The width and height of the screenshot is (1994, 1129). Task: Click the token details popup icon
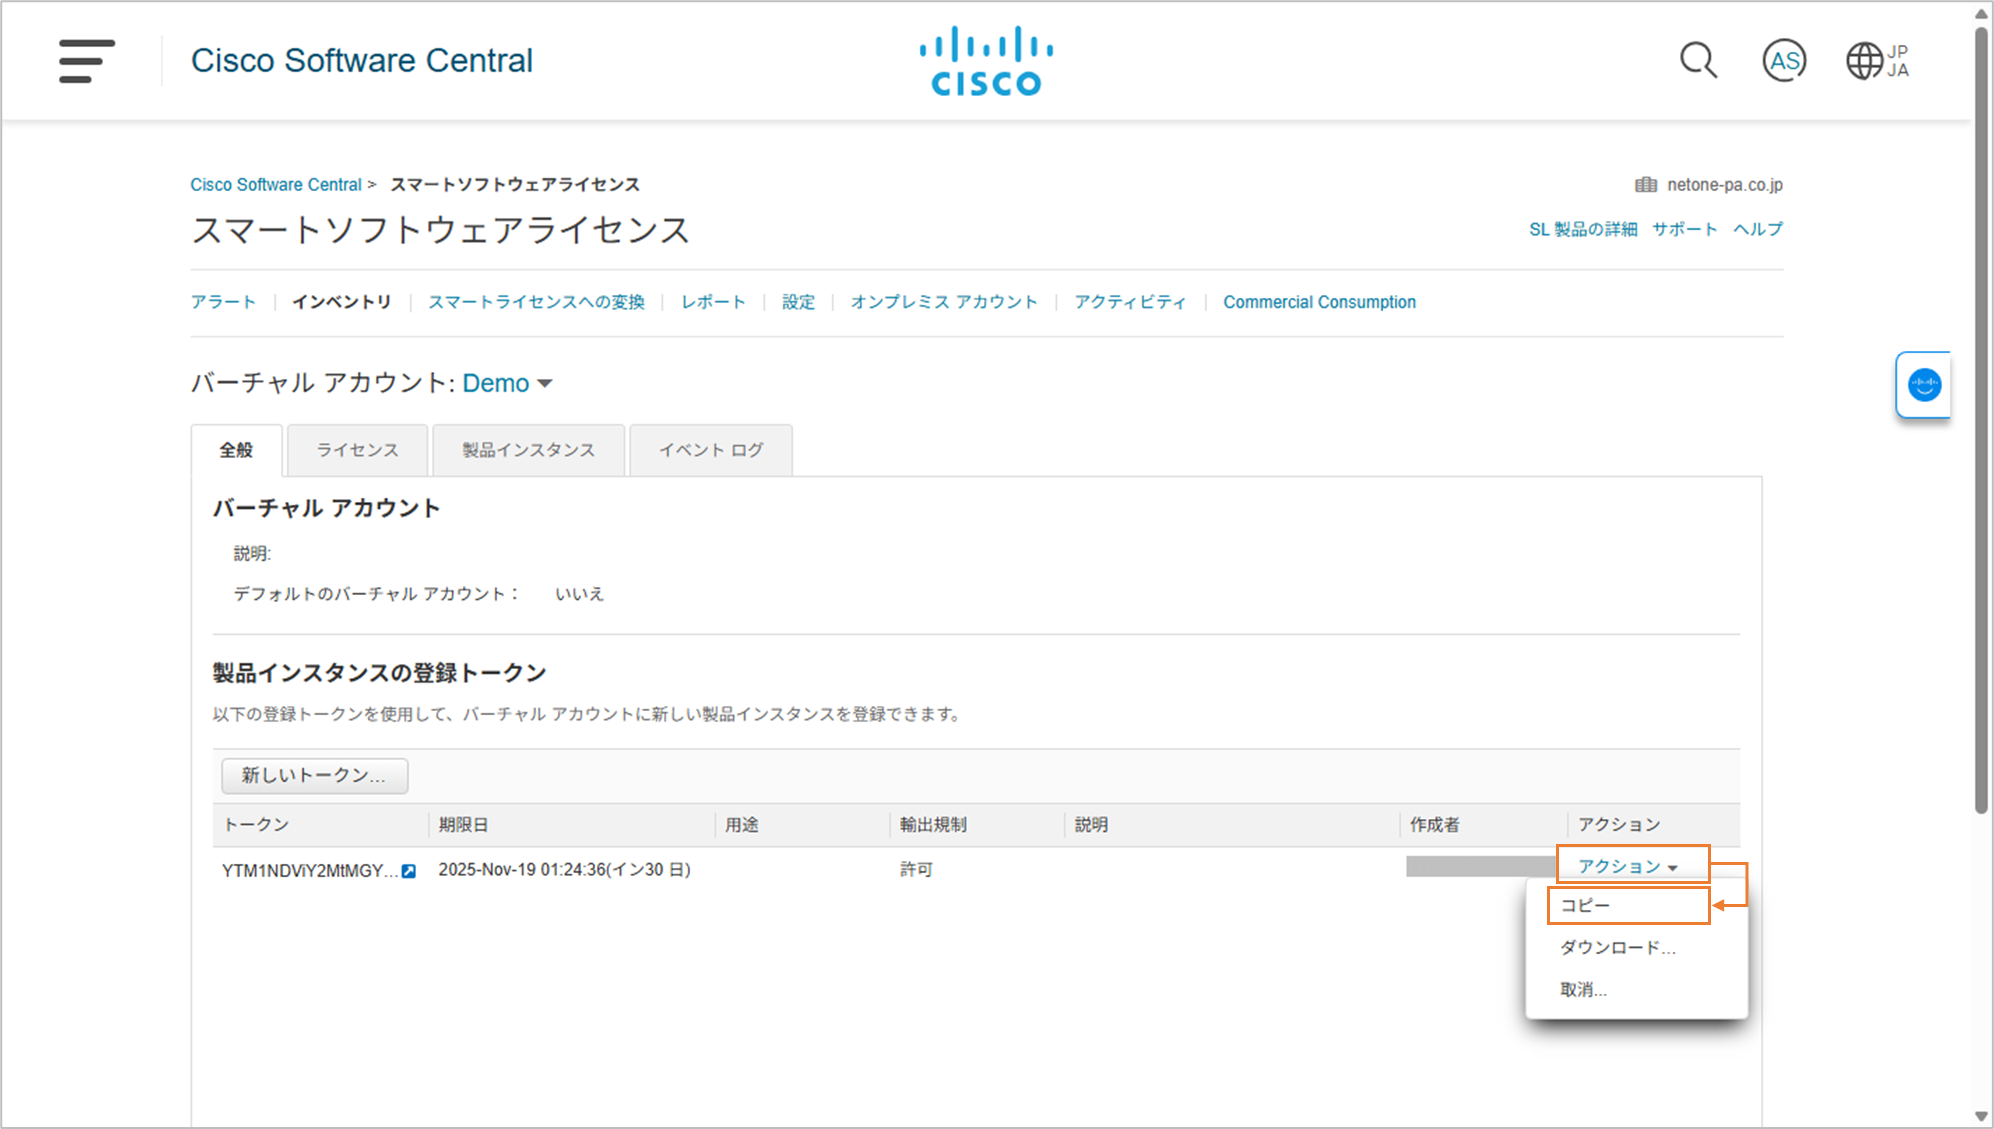[409, 871]
